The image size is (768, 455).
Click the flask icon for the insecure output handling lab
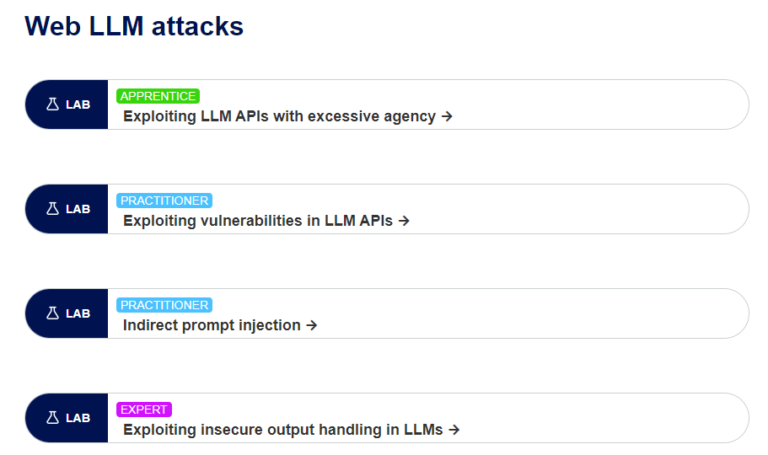[x=52, y=417]
